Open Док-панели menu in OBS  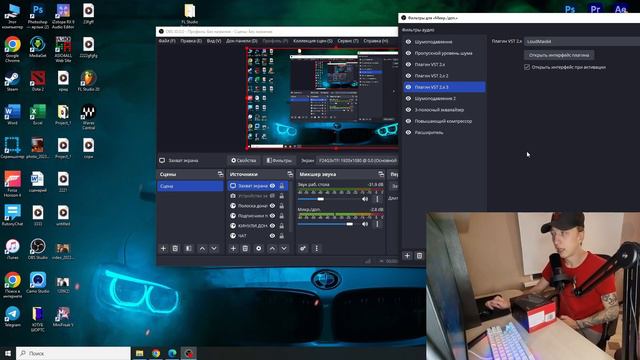[x=242, y=41]
